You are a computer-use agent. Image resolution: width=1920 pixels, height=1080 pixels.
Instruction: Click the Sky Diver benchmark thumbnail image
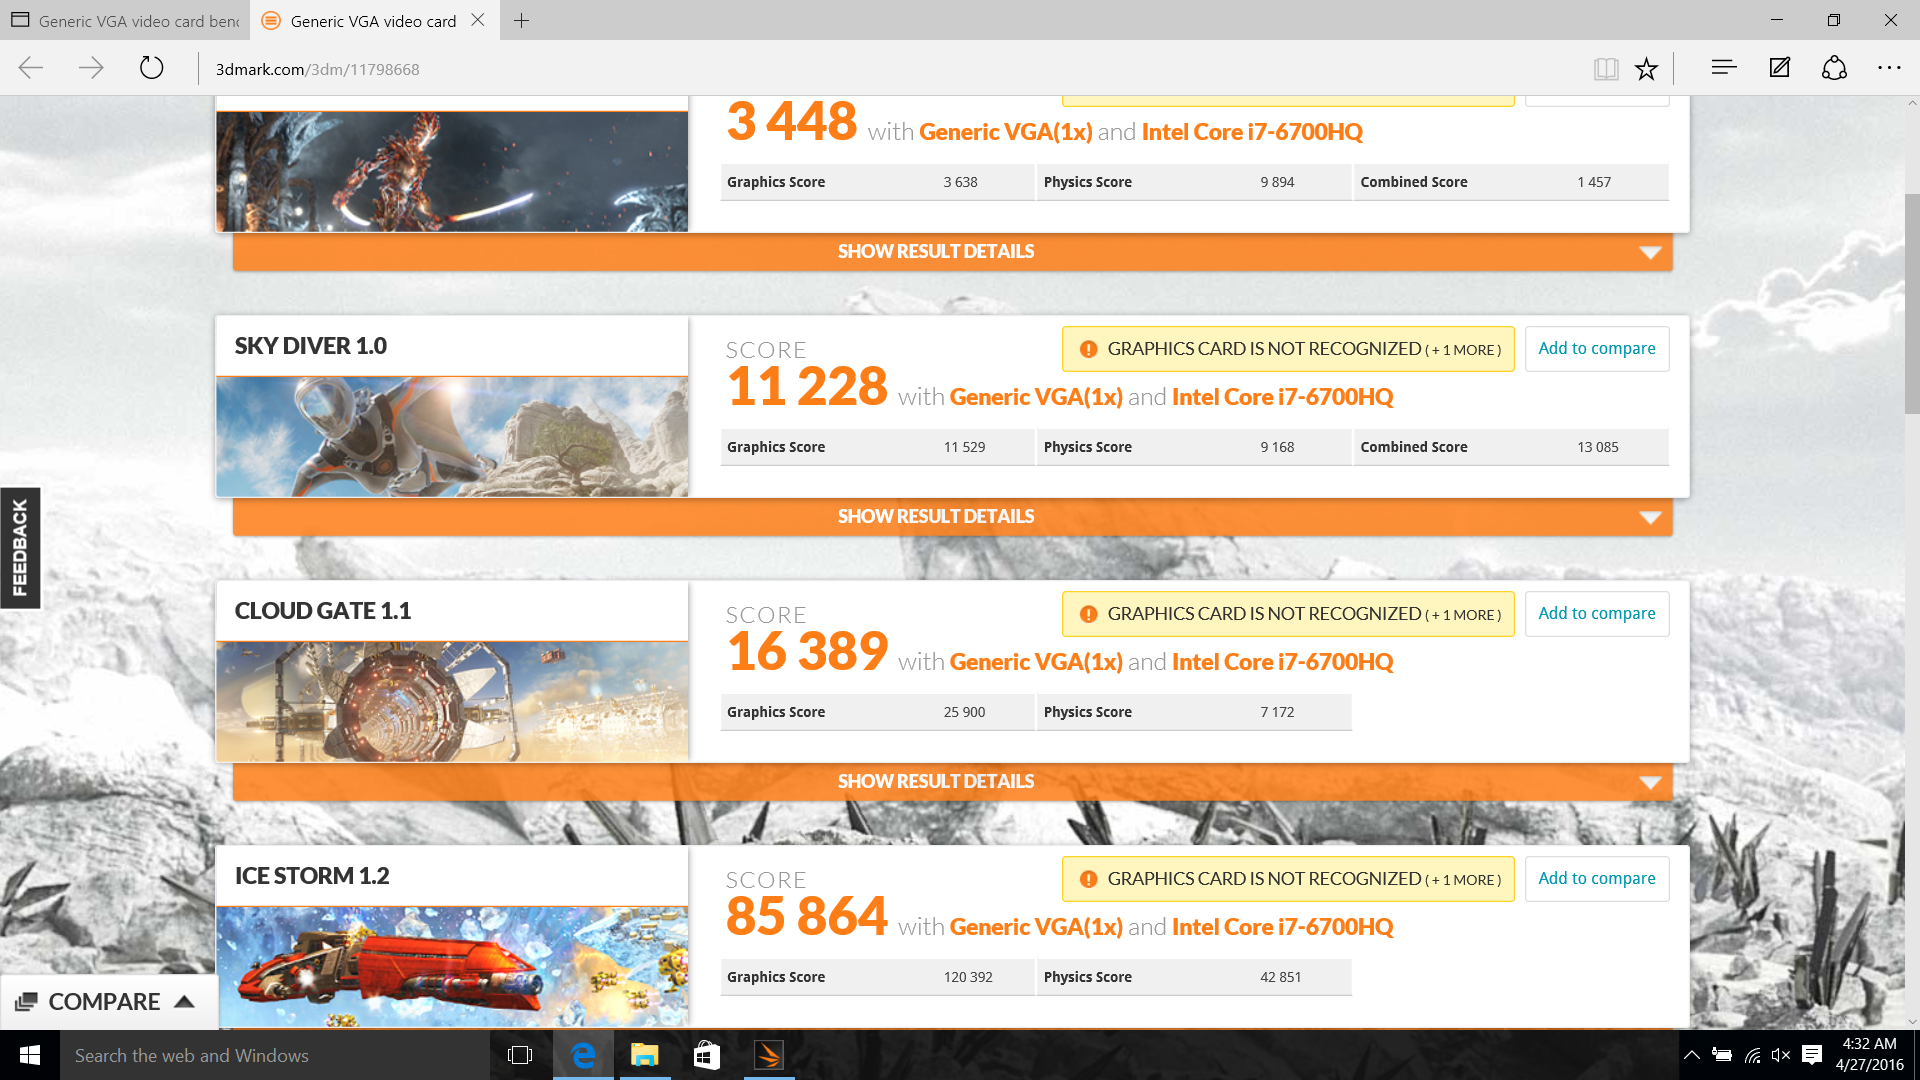click(452, 437)
